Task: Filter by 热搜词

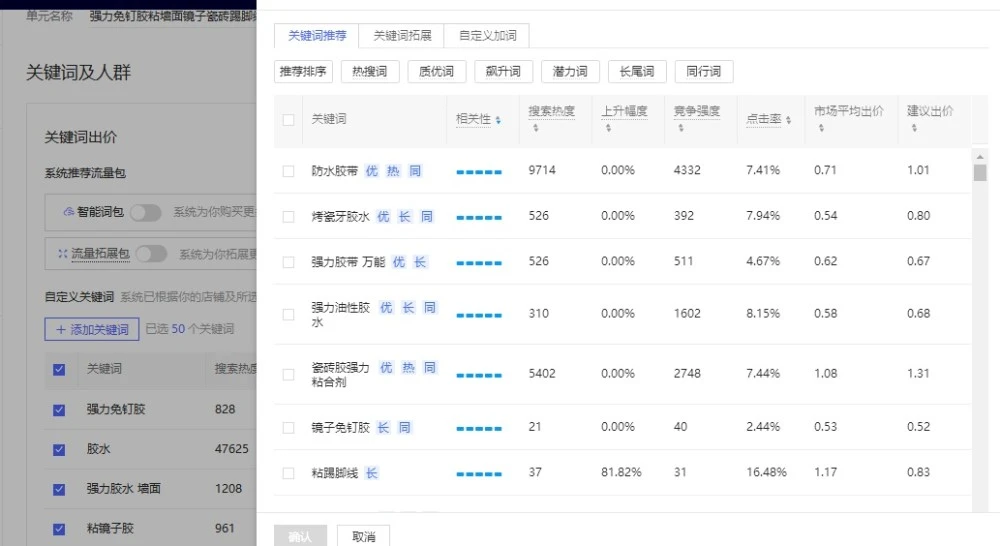Action: tap(370, 71)
